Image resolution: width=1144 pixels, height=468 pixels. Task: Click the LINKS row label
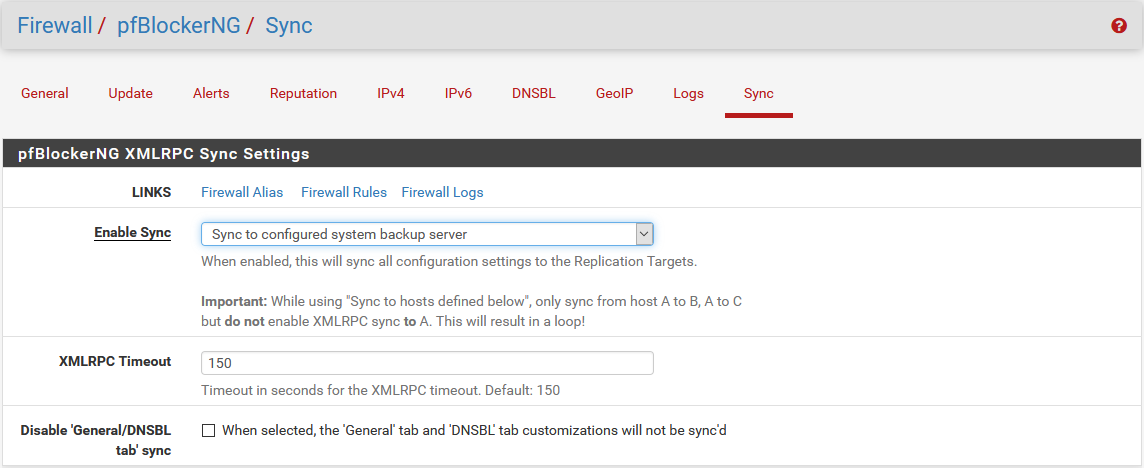(x=152, y=193)
